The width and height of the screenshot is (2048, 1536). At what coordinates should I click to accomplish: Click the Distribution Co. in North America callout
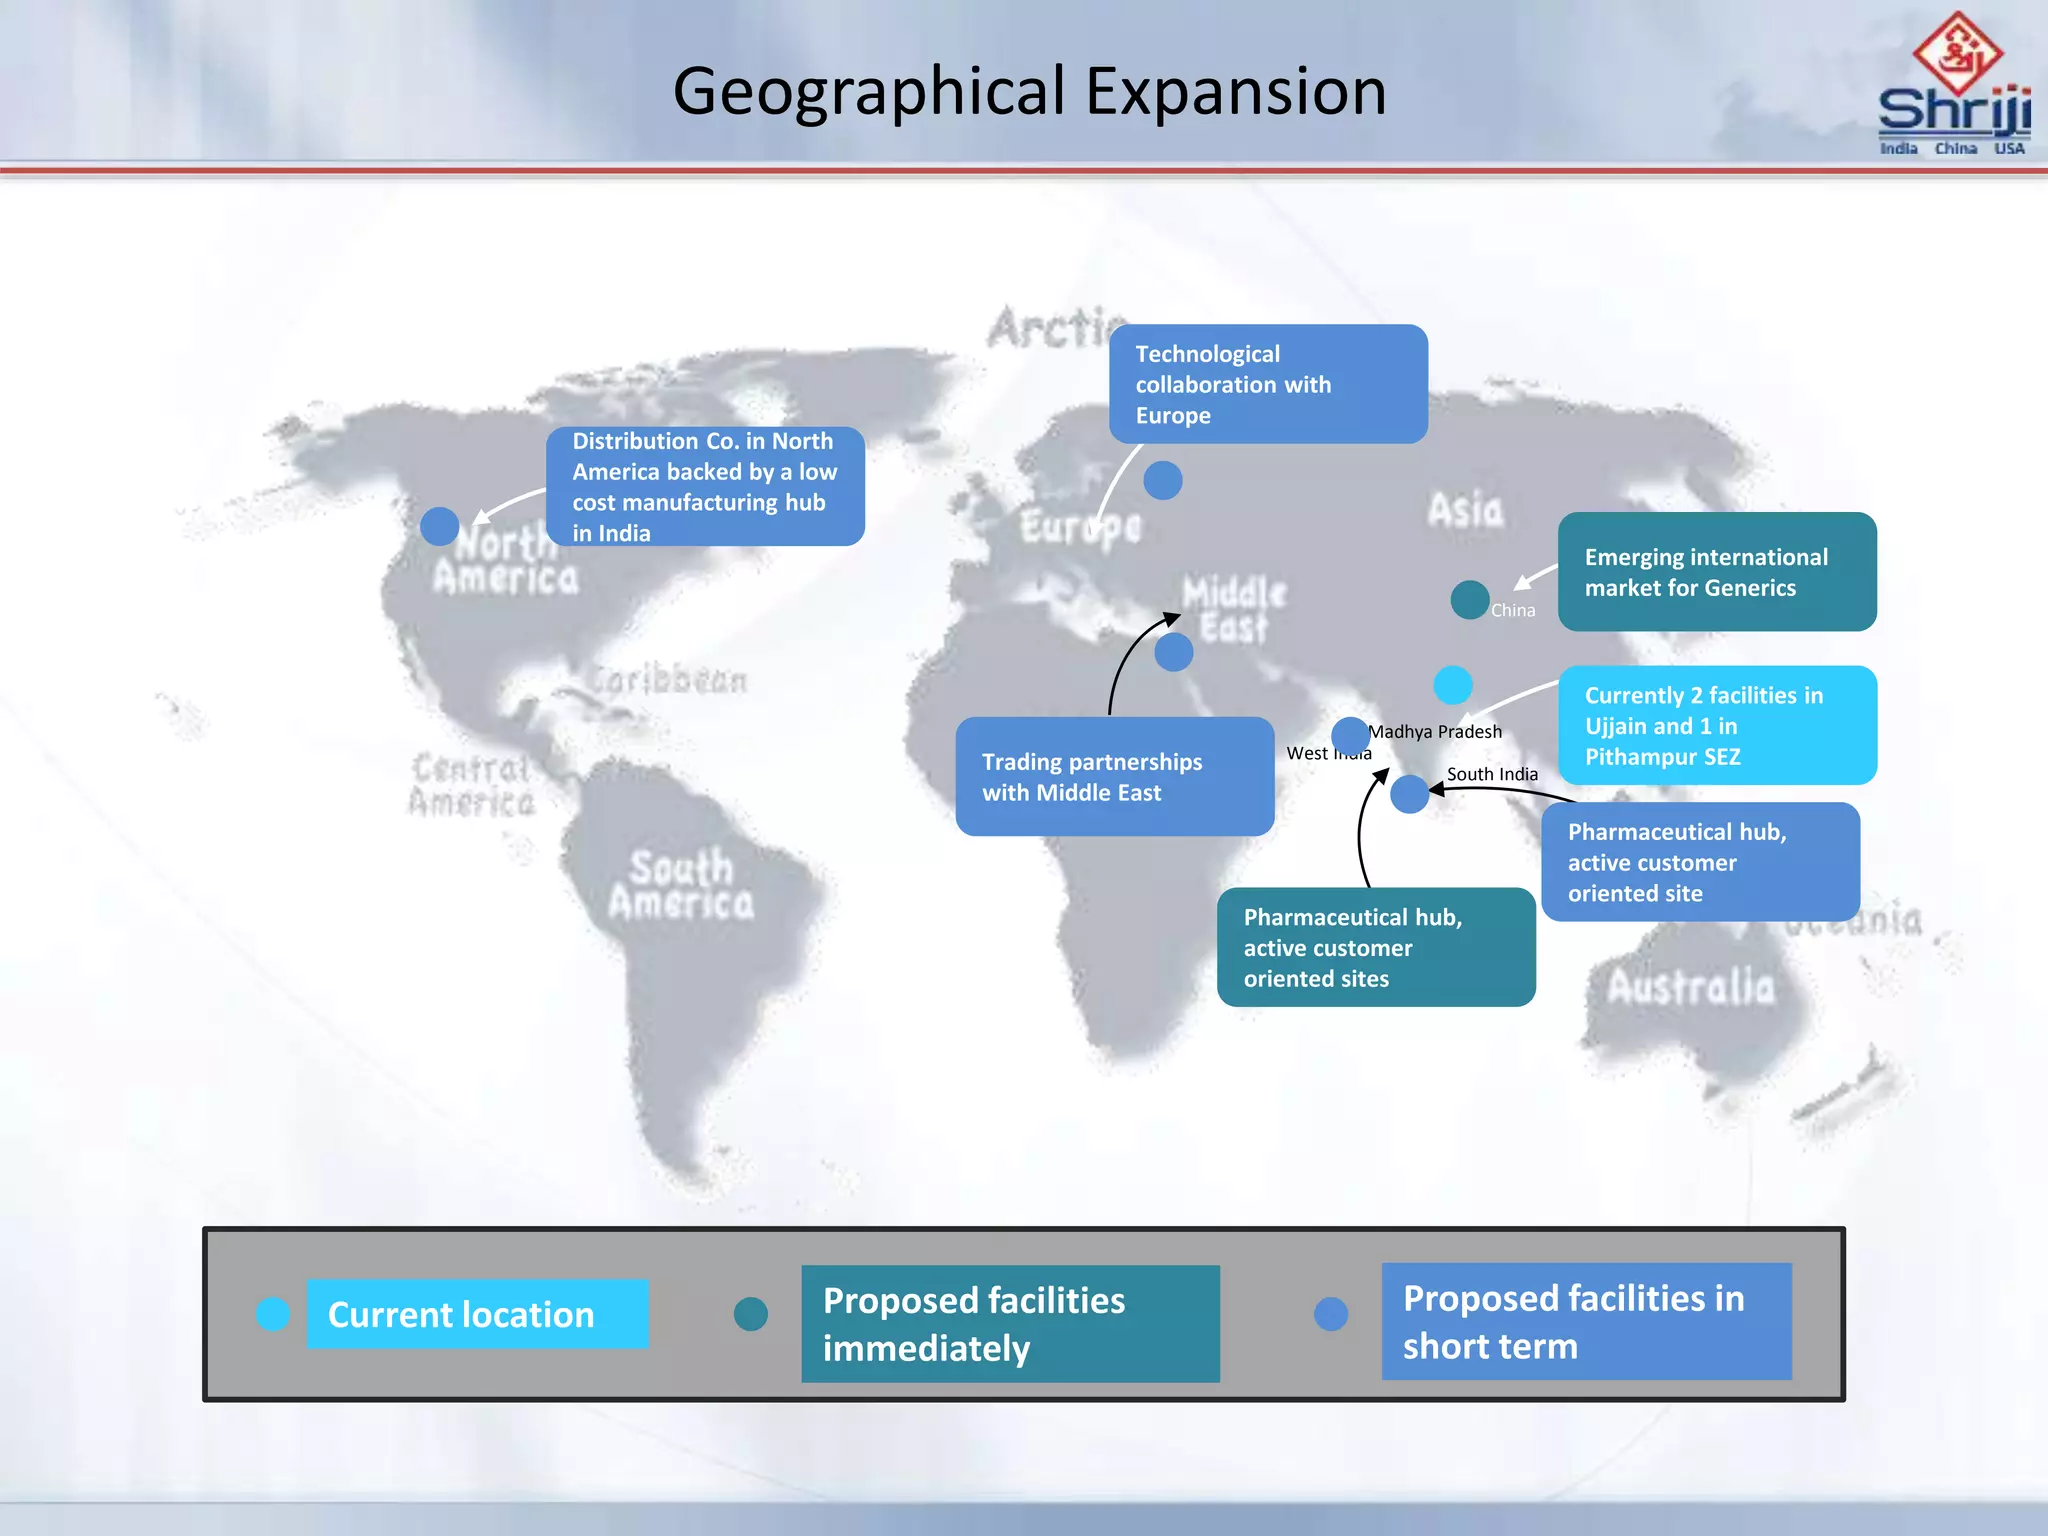(x=705, y=486)
